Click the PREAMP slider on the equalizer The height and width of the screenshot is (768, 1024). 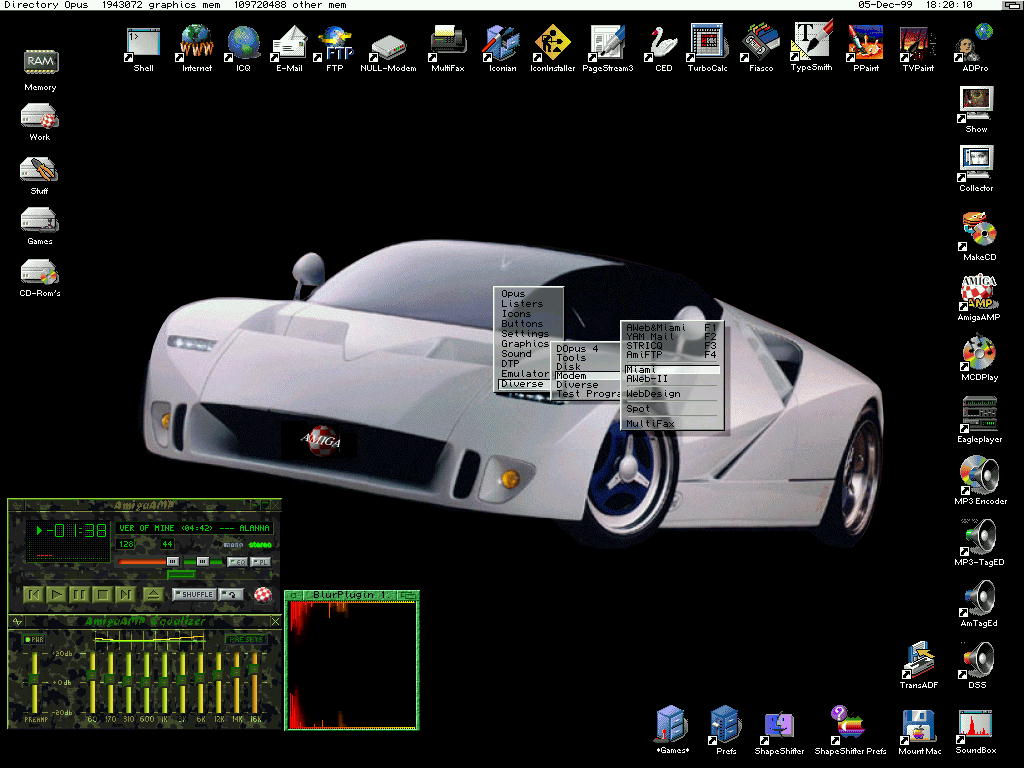pyautogui.click(x=34, y=677)
